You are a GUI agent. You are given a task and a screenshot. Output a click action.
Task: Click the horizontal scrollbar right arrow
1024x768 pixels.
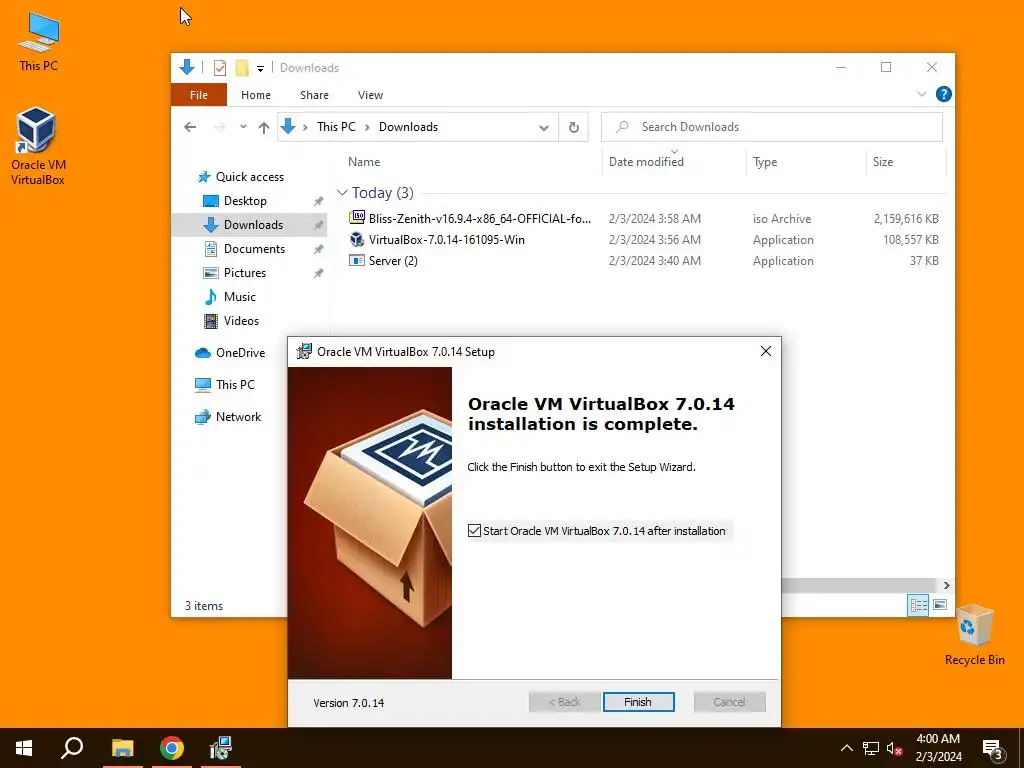tap(946, 585)
